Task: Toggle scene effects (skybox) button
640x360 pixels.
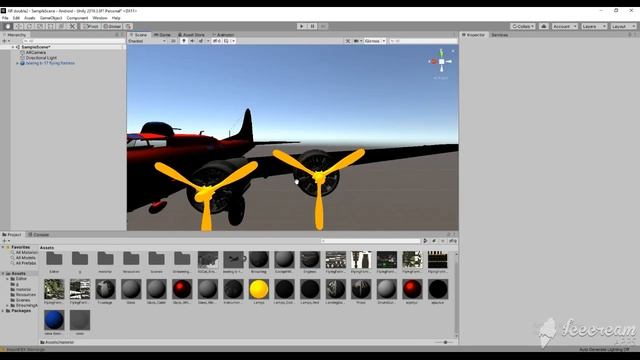Action: point(201,41)
